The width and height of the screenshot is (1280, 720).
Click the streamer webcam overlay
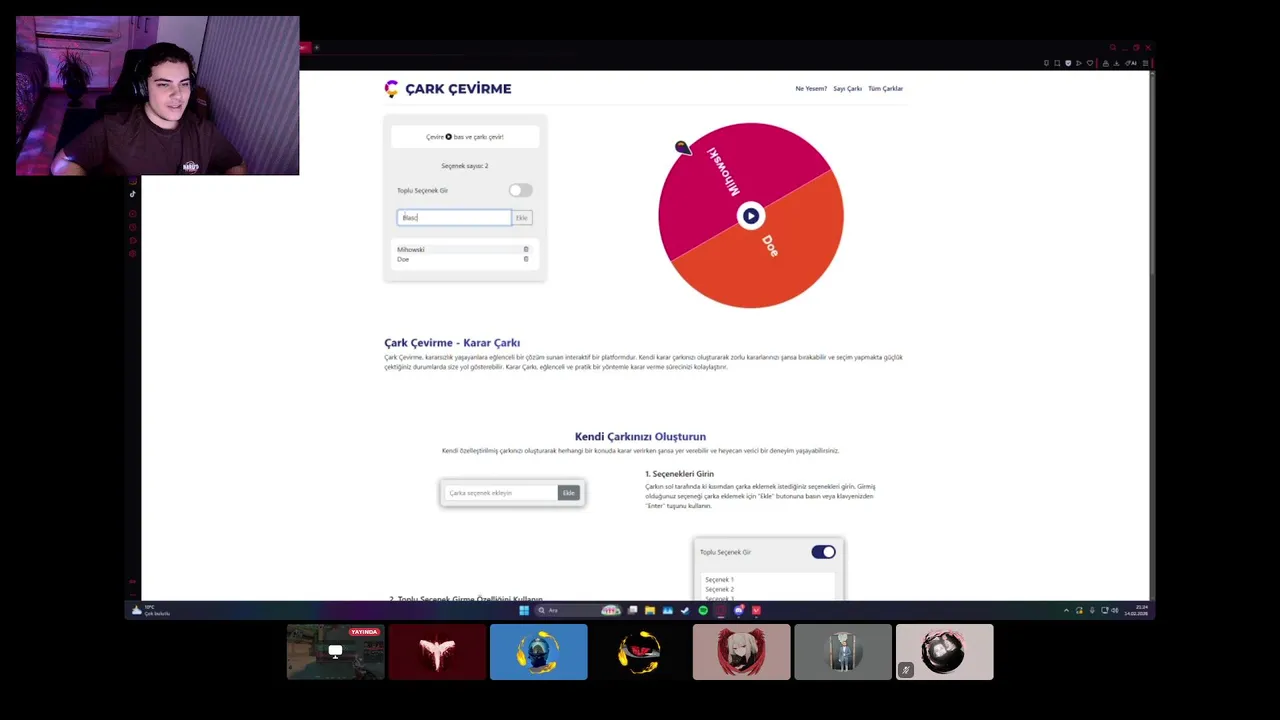tap(157, 96)
